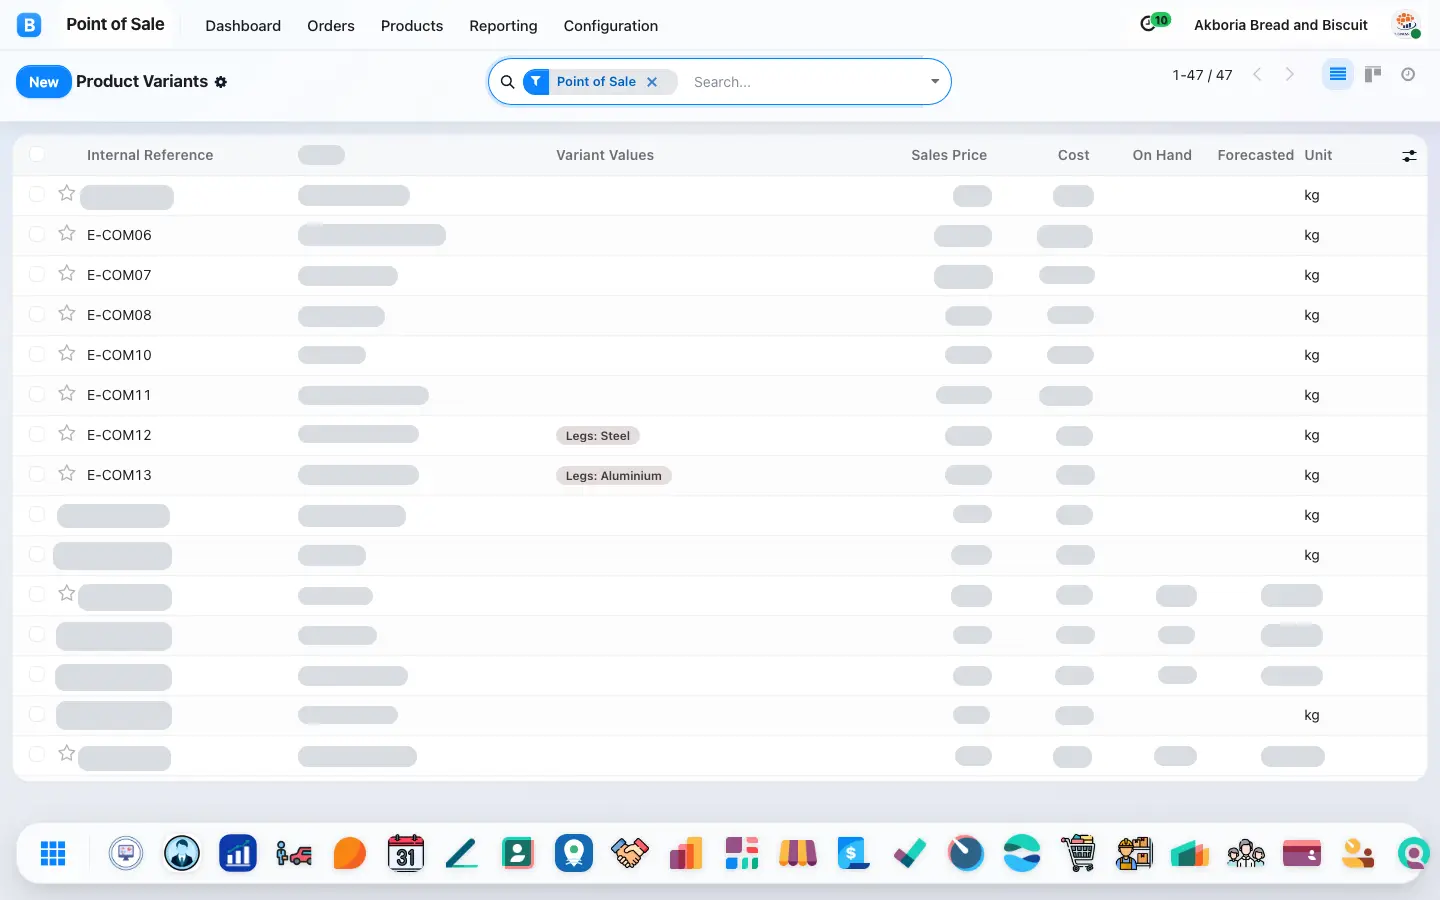Open optional columns adjust settings
Viewport: 1440px width, 900px height.
pyautogui.click(x=1409, y=155)
